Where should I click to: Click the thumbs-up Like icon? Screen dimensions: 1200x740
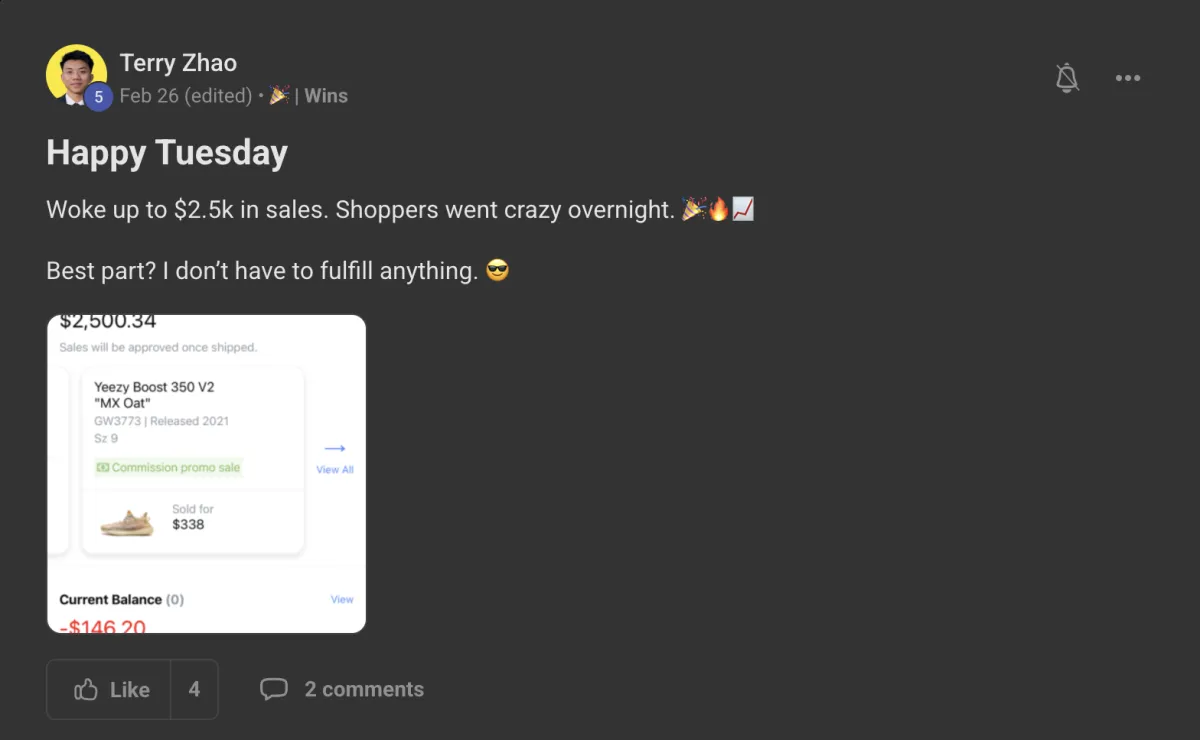[86, 689]
